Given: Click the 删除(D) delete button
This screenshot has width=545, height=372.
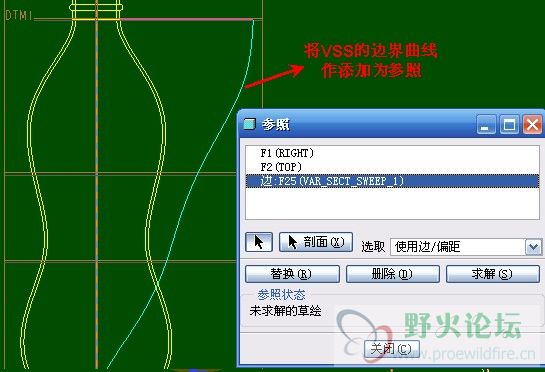Looking at the screenshot, I should tap(393, 274).
